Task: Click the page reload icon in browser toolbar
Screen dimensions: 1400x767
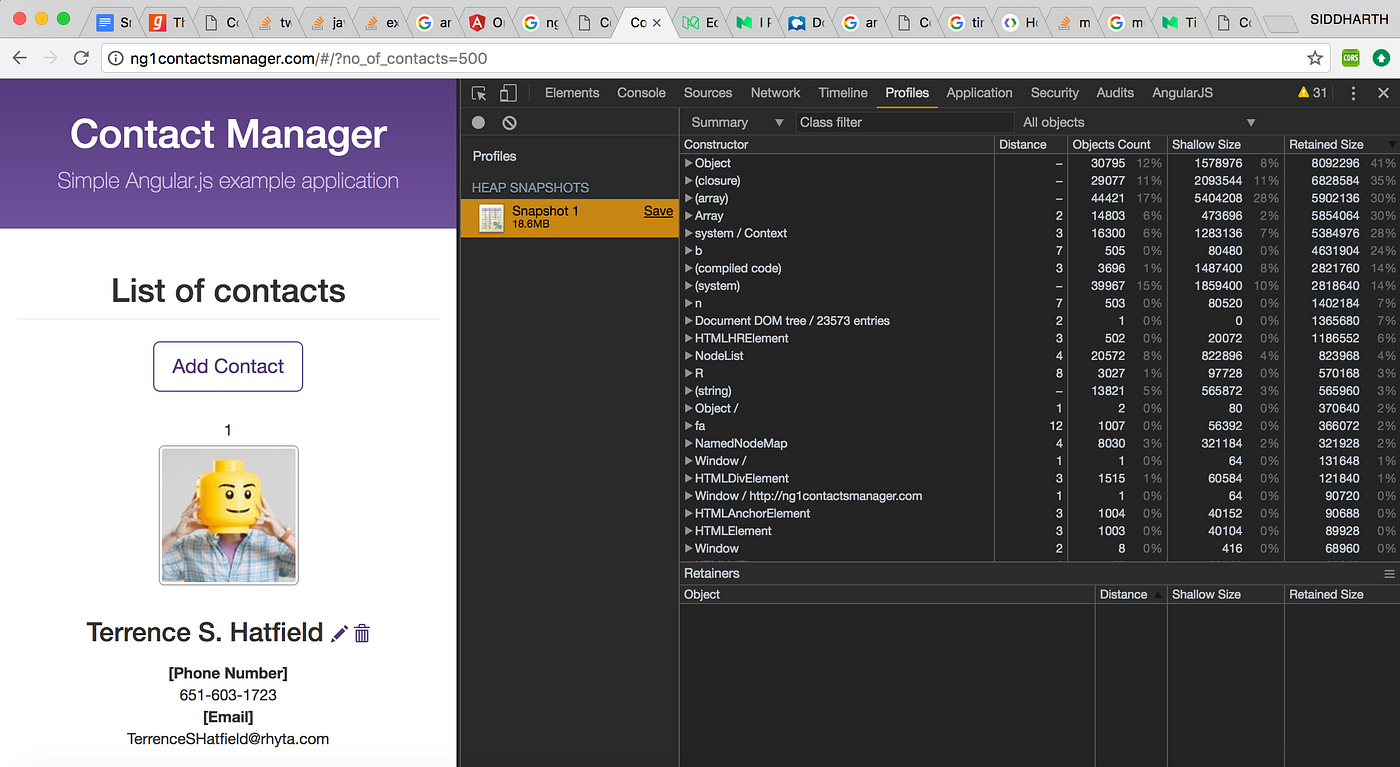Action: [x=81, y=57]
